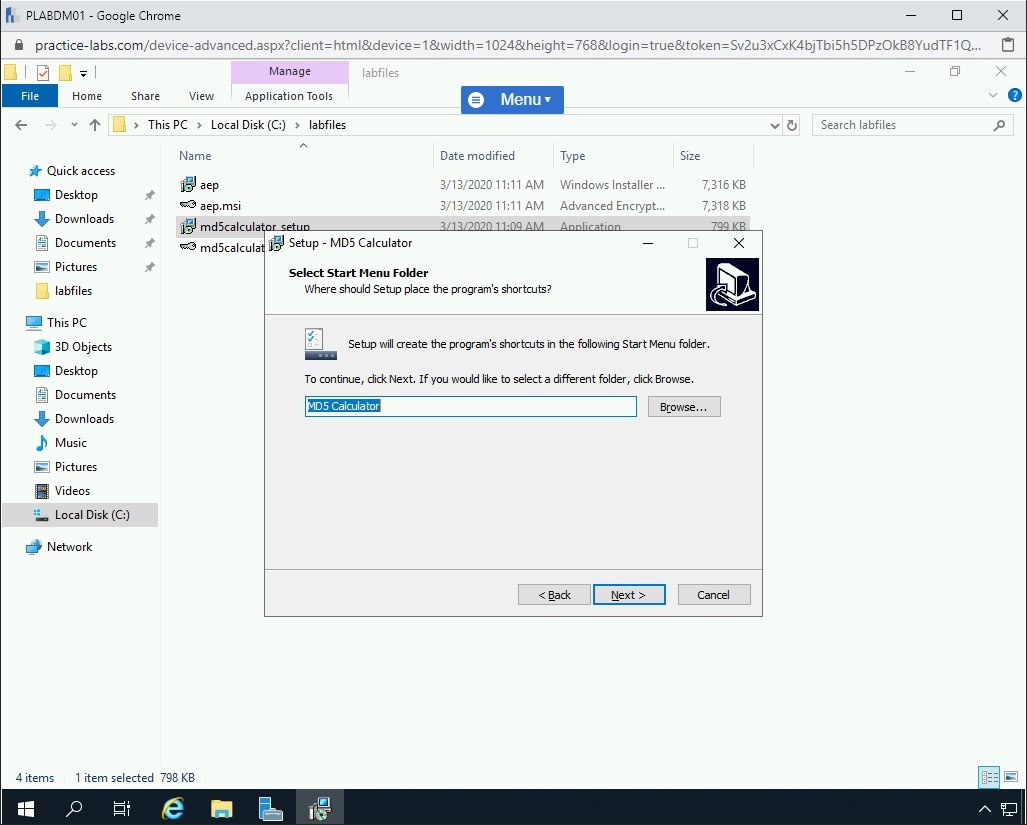Open the address bar history dropdown
This screenshot has width=1027, height=825.
coord(774,125)
